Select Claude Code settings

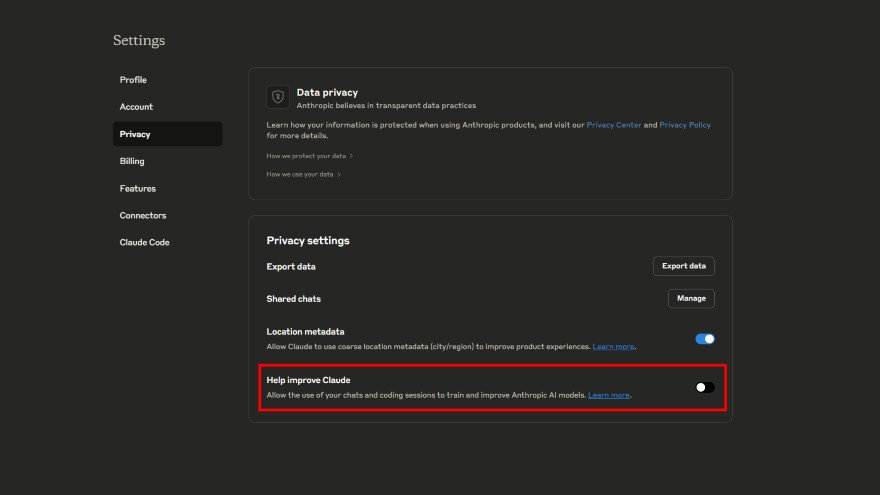tap(145, 242)
